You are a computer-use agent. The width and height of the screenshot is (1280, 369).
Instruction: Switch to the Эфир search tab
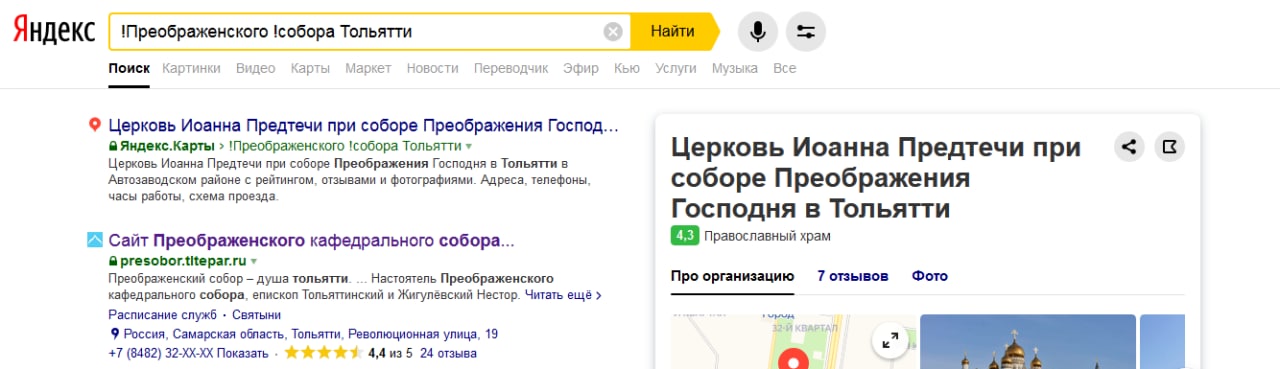(581, 68)
